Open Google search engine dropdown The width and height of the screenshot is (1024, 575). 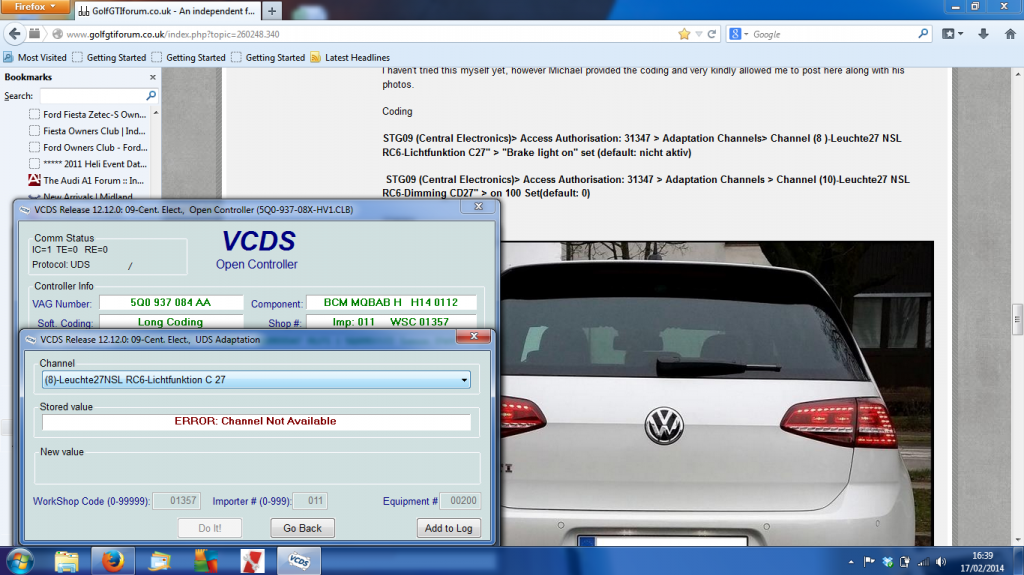(738, 34)
